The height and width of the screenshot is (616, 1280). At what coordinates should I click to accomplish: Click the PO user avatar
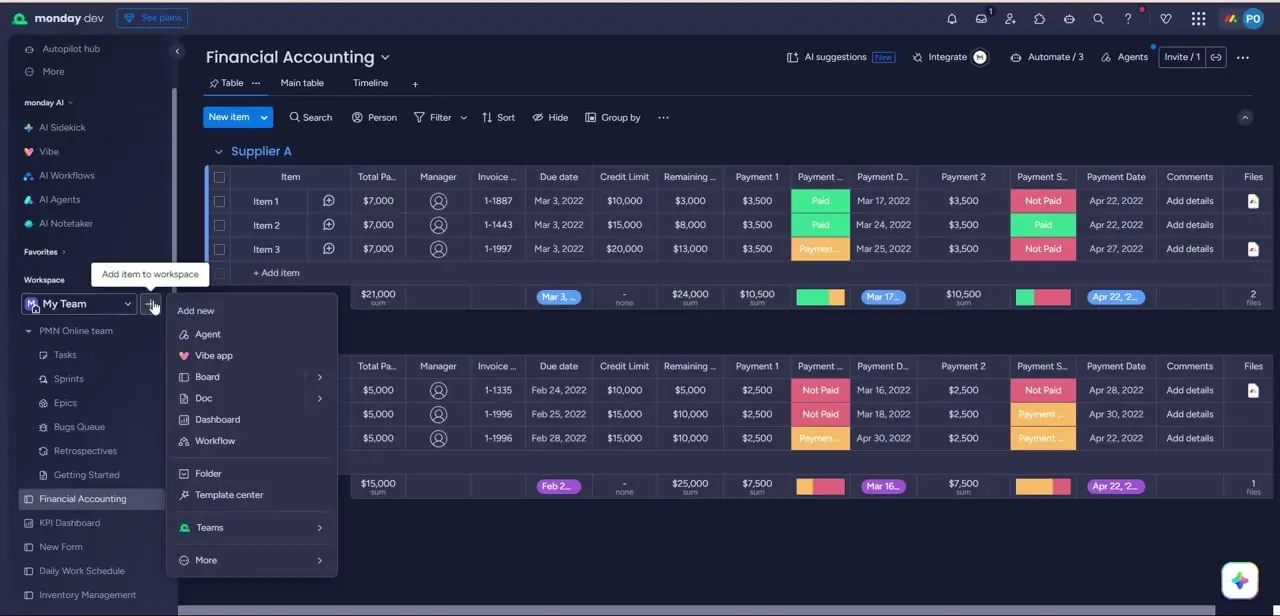click(x=1253, y=19)
